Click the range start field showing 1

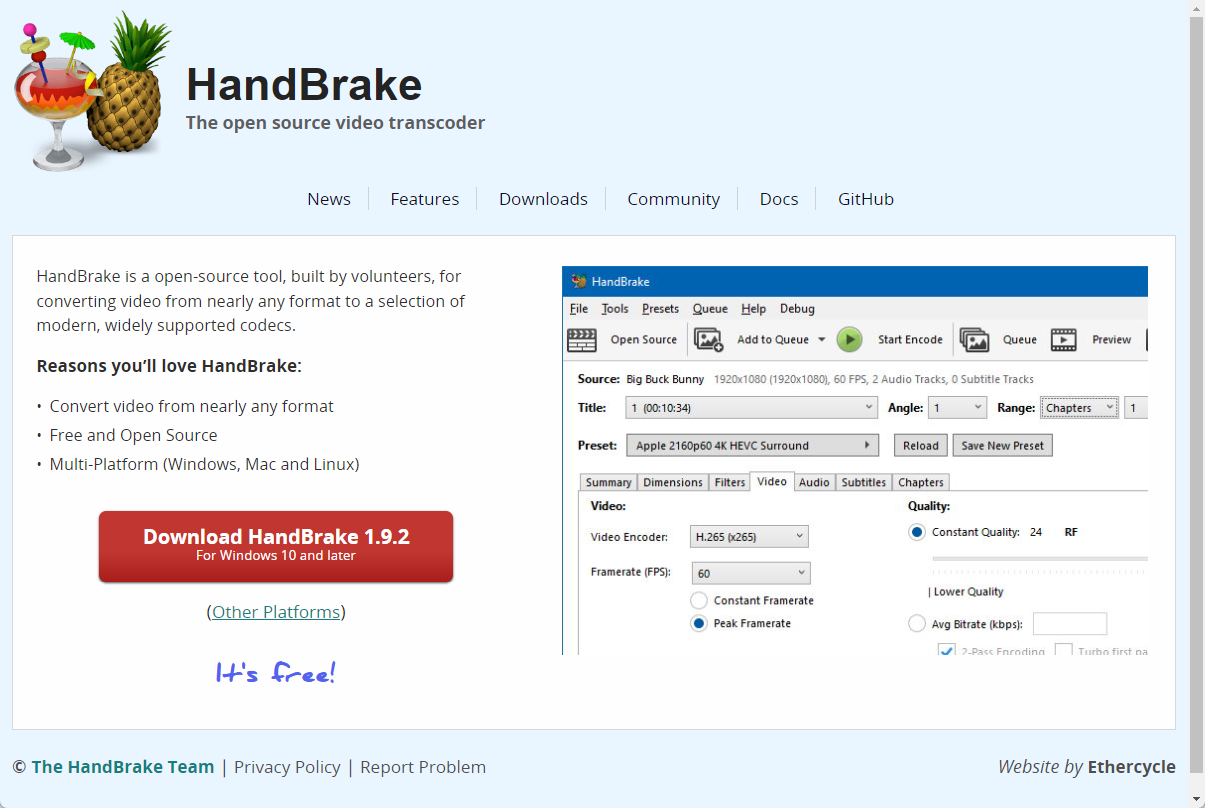[1136, 408]
